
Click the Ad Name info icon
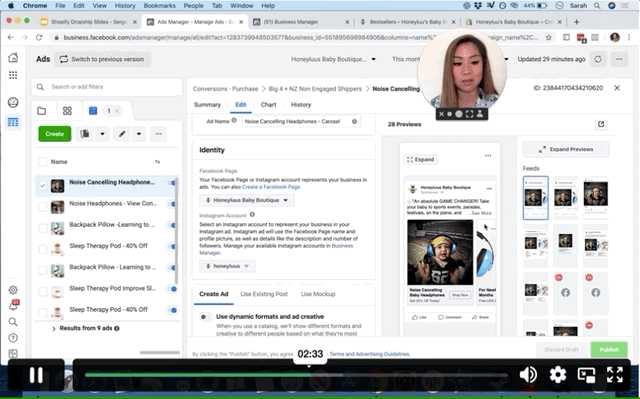click(234, 120)
